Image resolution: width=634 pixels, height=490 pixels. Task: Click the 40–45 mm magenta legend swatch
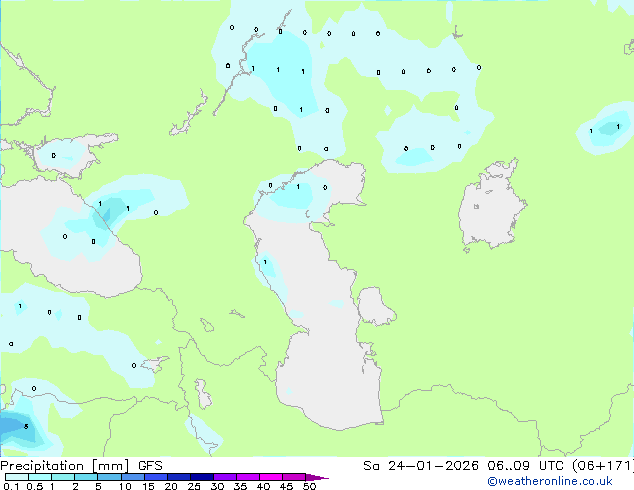point(271,477)
